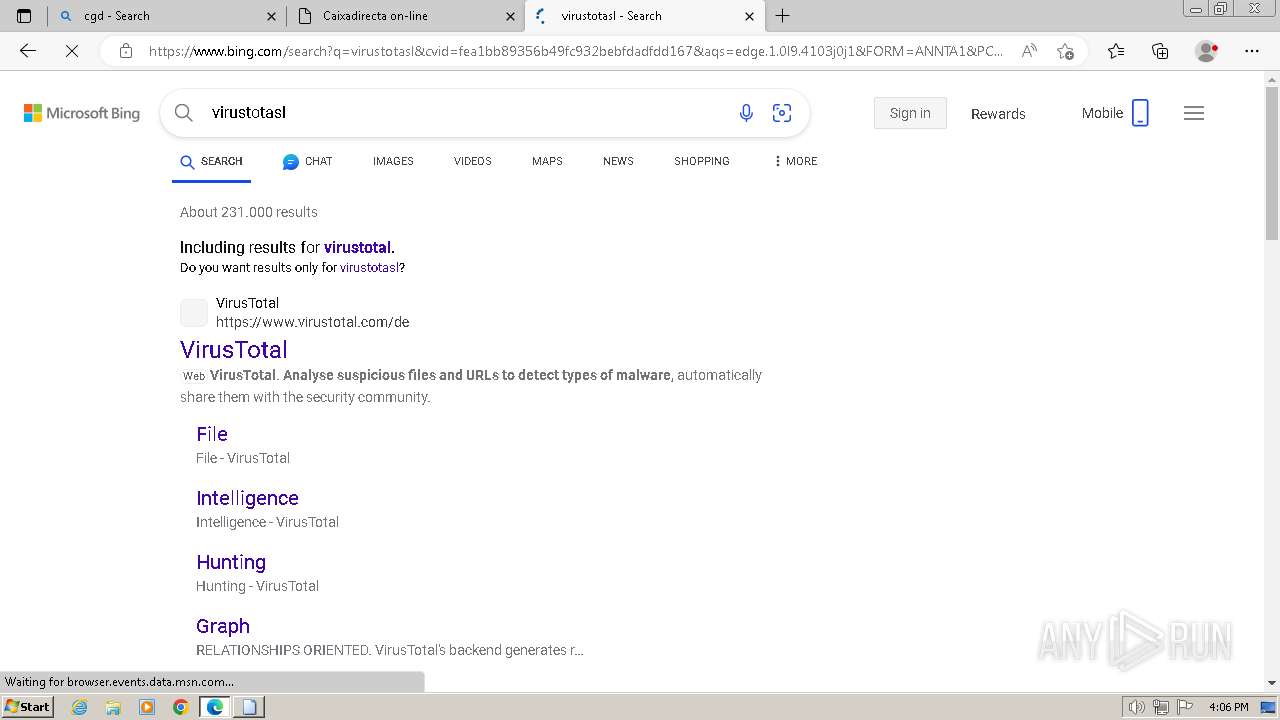Switch to MAPS results
The width and height of the screenshot is (1280, 720).
(547, 161)
